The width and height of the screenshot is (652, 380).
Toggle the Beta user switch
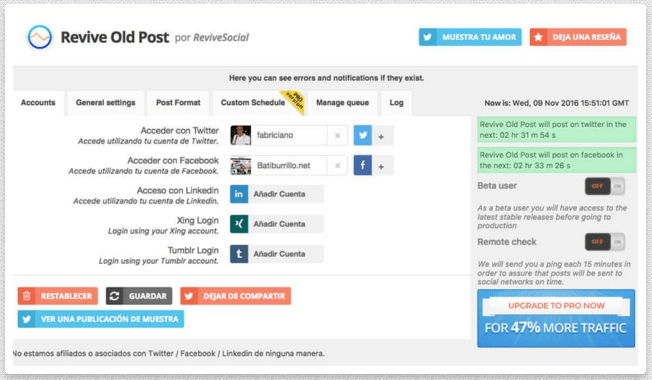pos(605,186)
